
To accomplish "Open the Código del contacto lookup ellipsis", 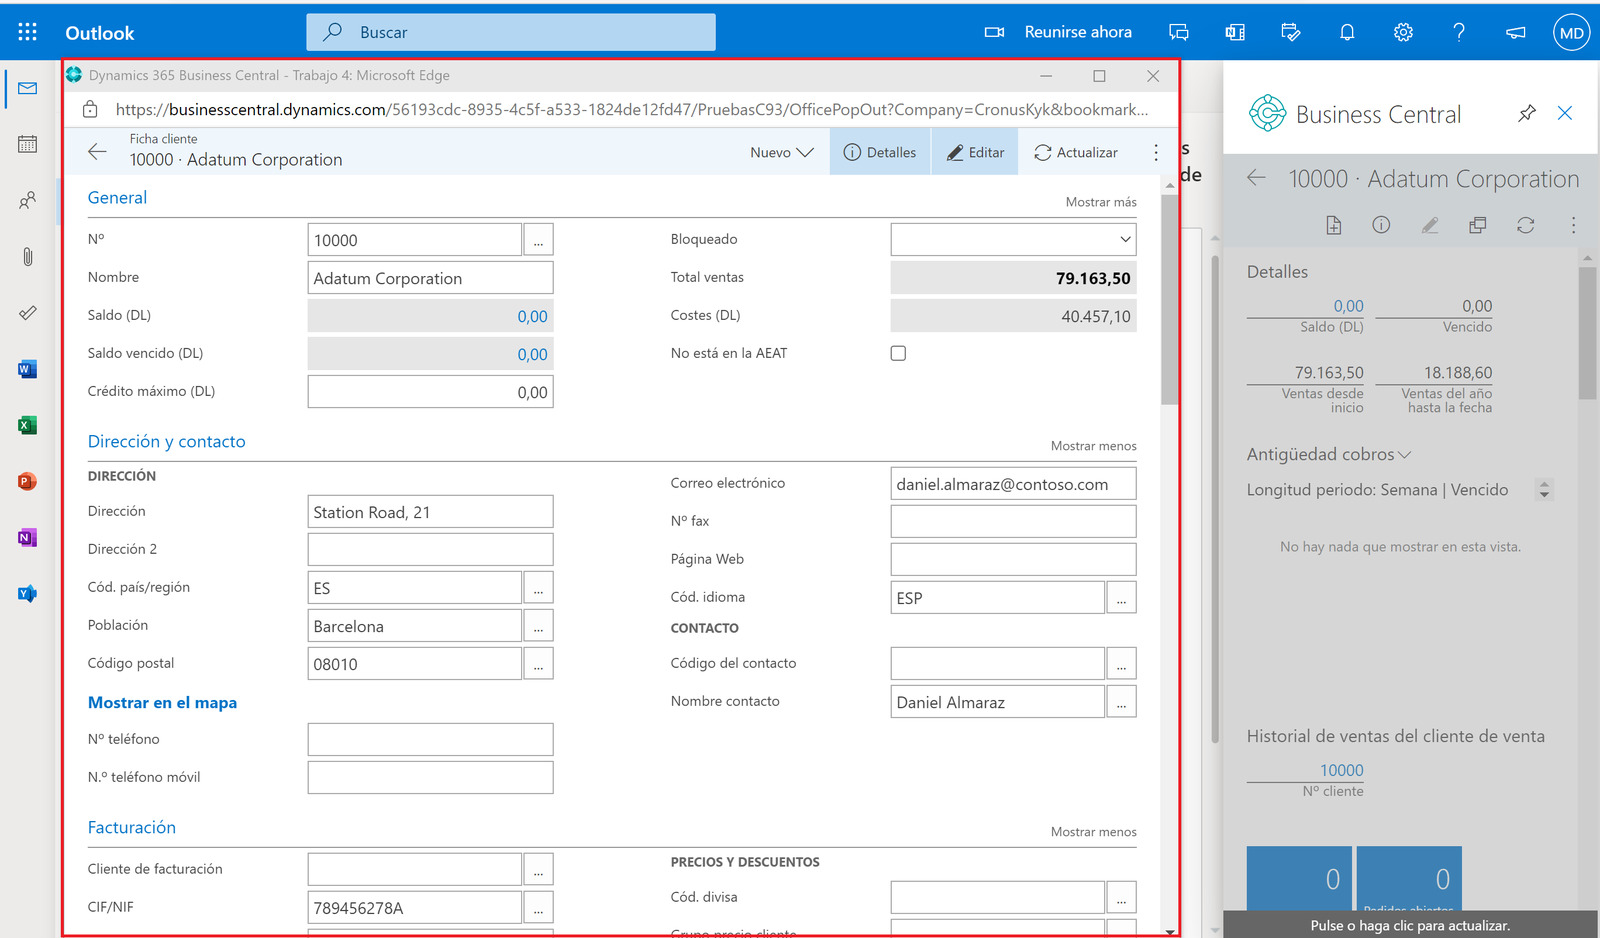I will tap(1121, 664).
